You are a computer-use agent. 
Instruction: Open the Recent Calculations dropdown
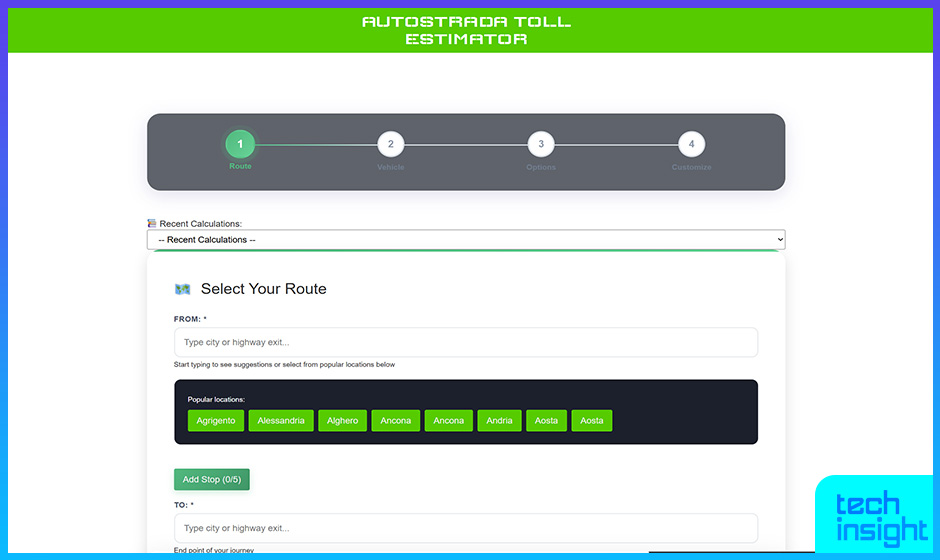[465, 240]
